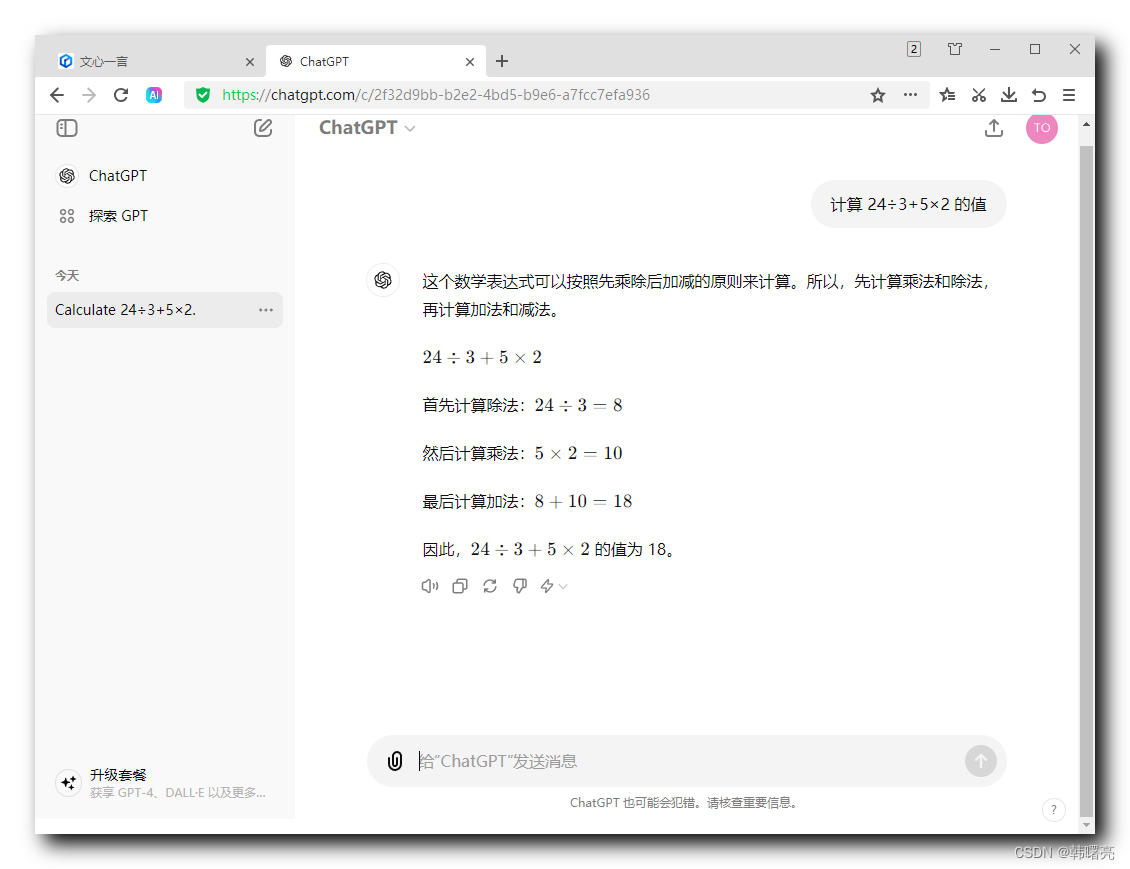
Task: Share the conversation using export icon
Action: pos(993,128)
